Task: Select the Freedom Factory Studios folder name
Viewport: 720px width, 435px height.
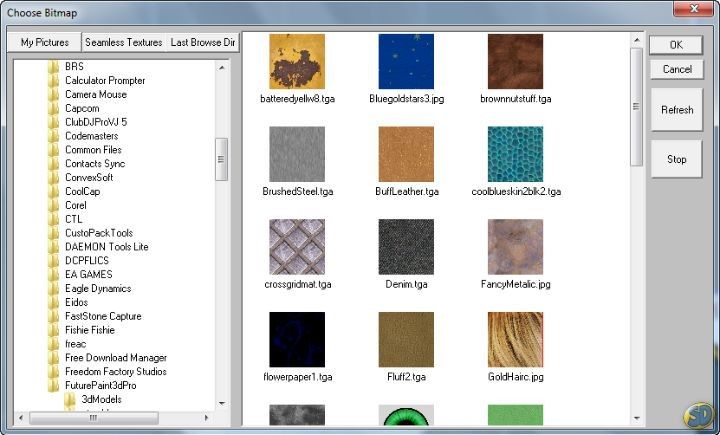Action: click(x=116, y=372)
